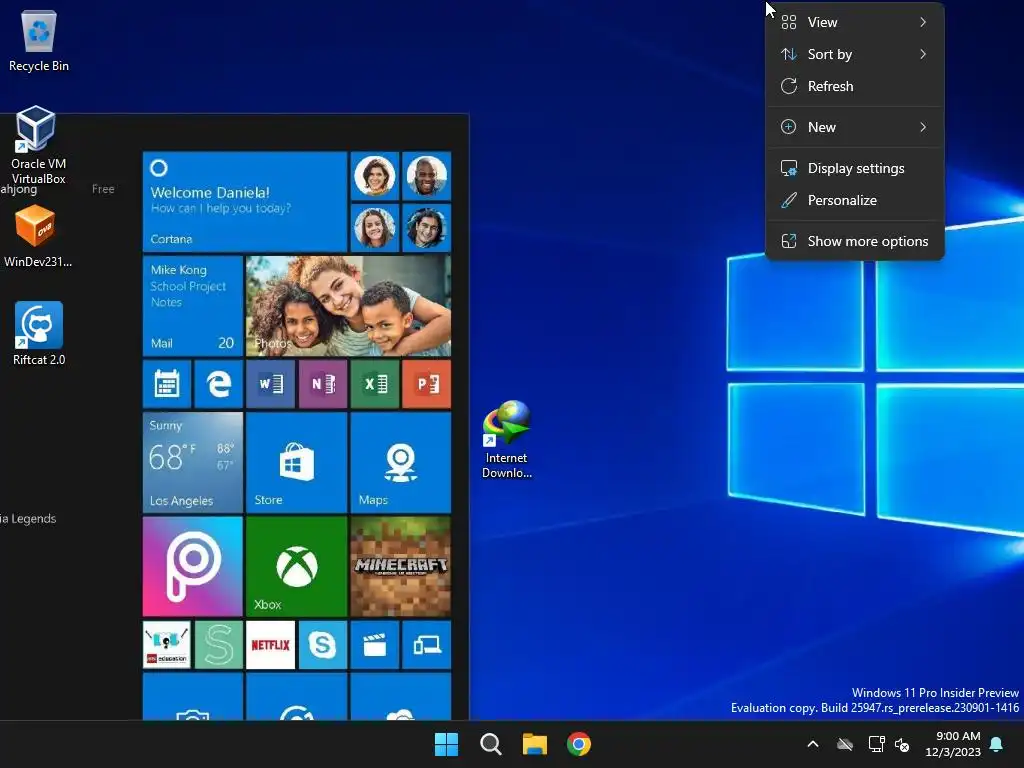The height and width of the screenshot is (768, 1024).
Task: Open Oracle VM VirtualBox desktop icon
Action: 38,145
